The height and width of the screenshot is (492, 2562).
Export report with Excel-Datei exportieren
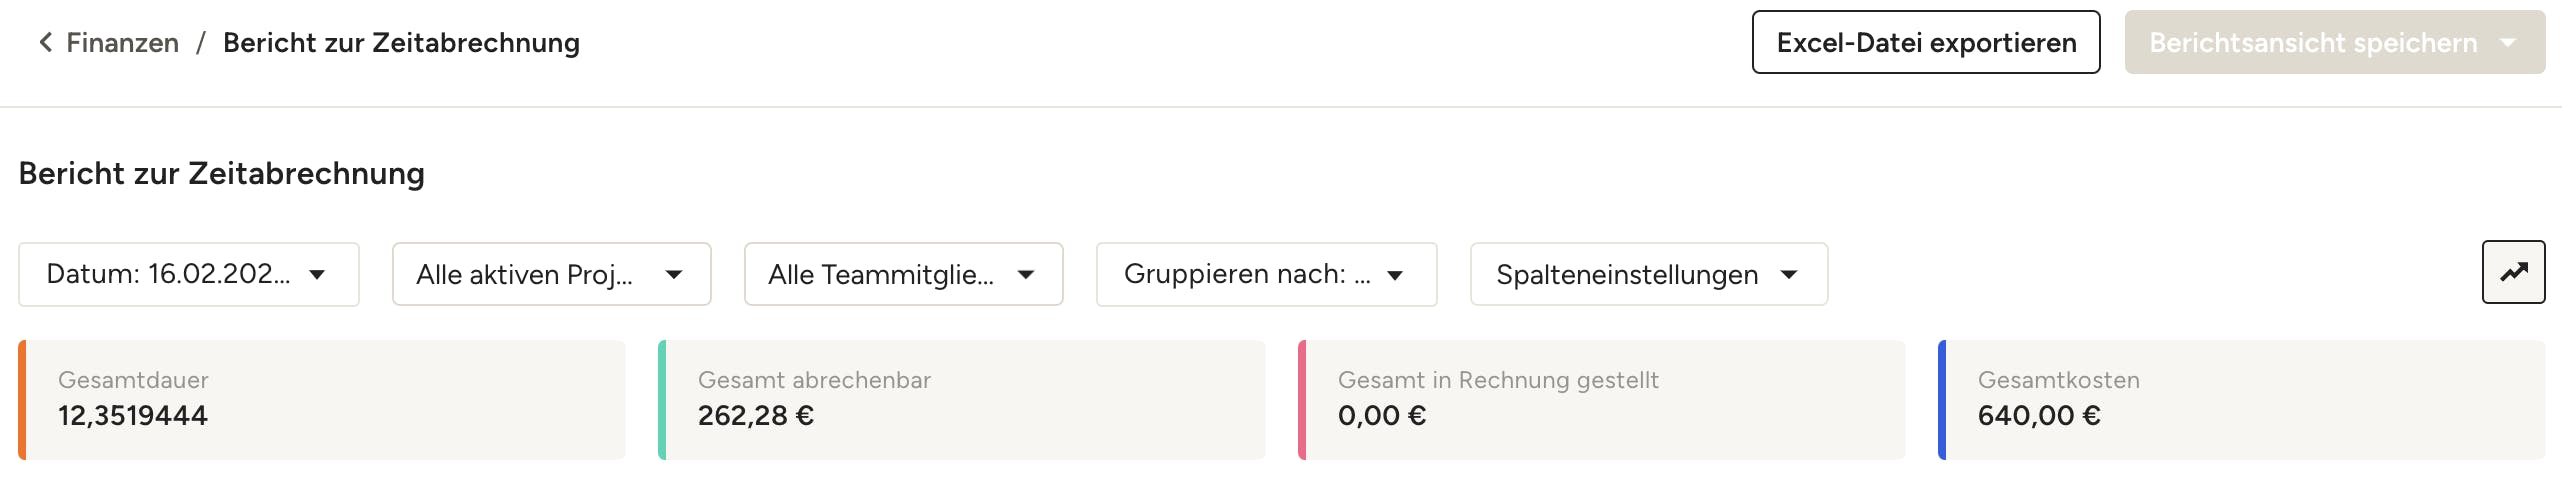point(1925,43)
